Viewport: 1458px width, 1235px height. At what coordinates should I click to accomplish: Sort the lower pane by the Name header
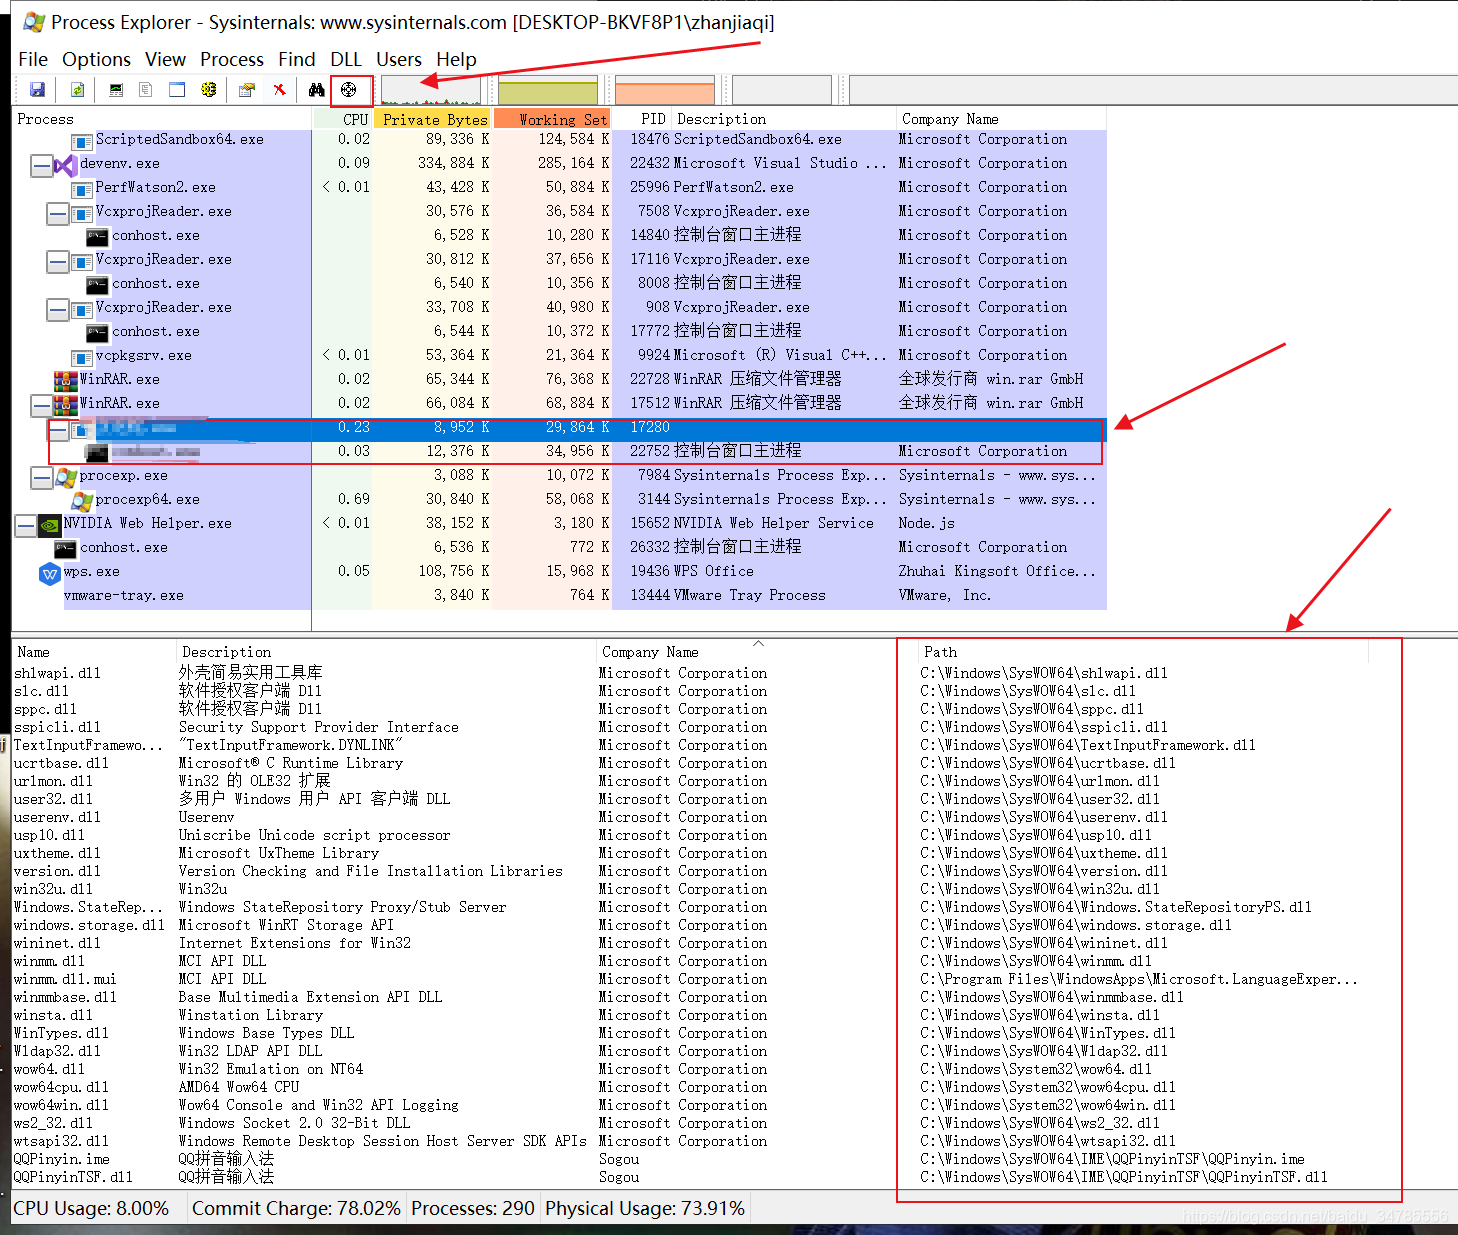tap(94, 652)
